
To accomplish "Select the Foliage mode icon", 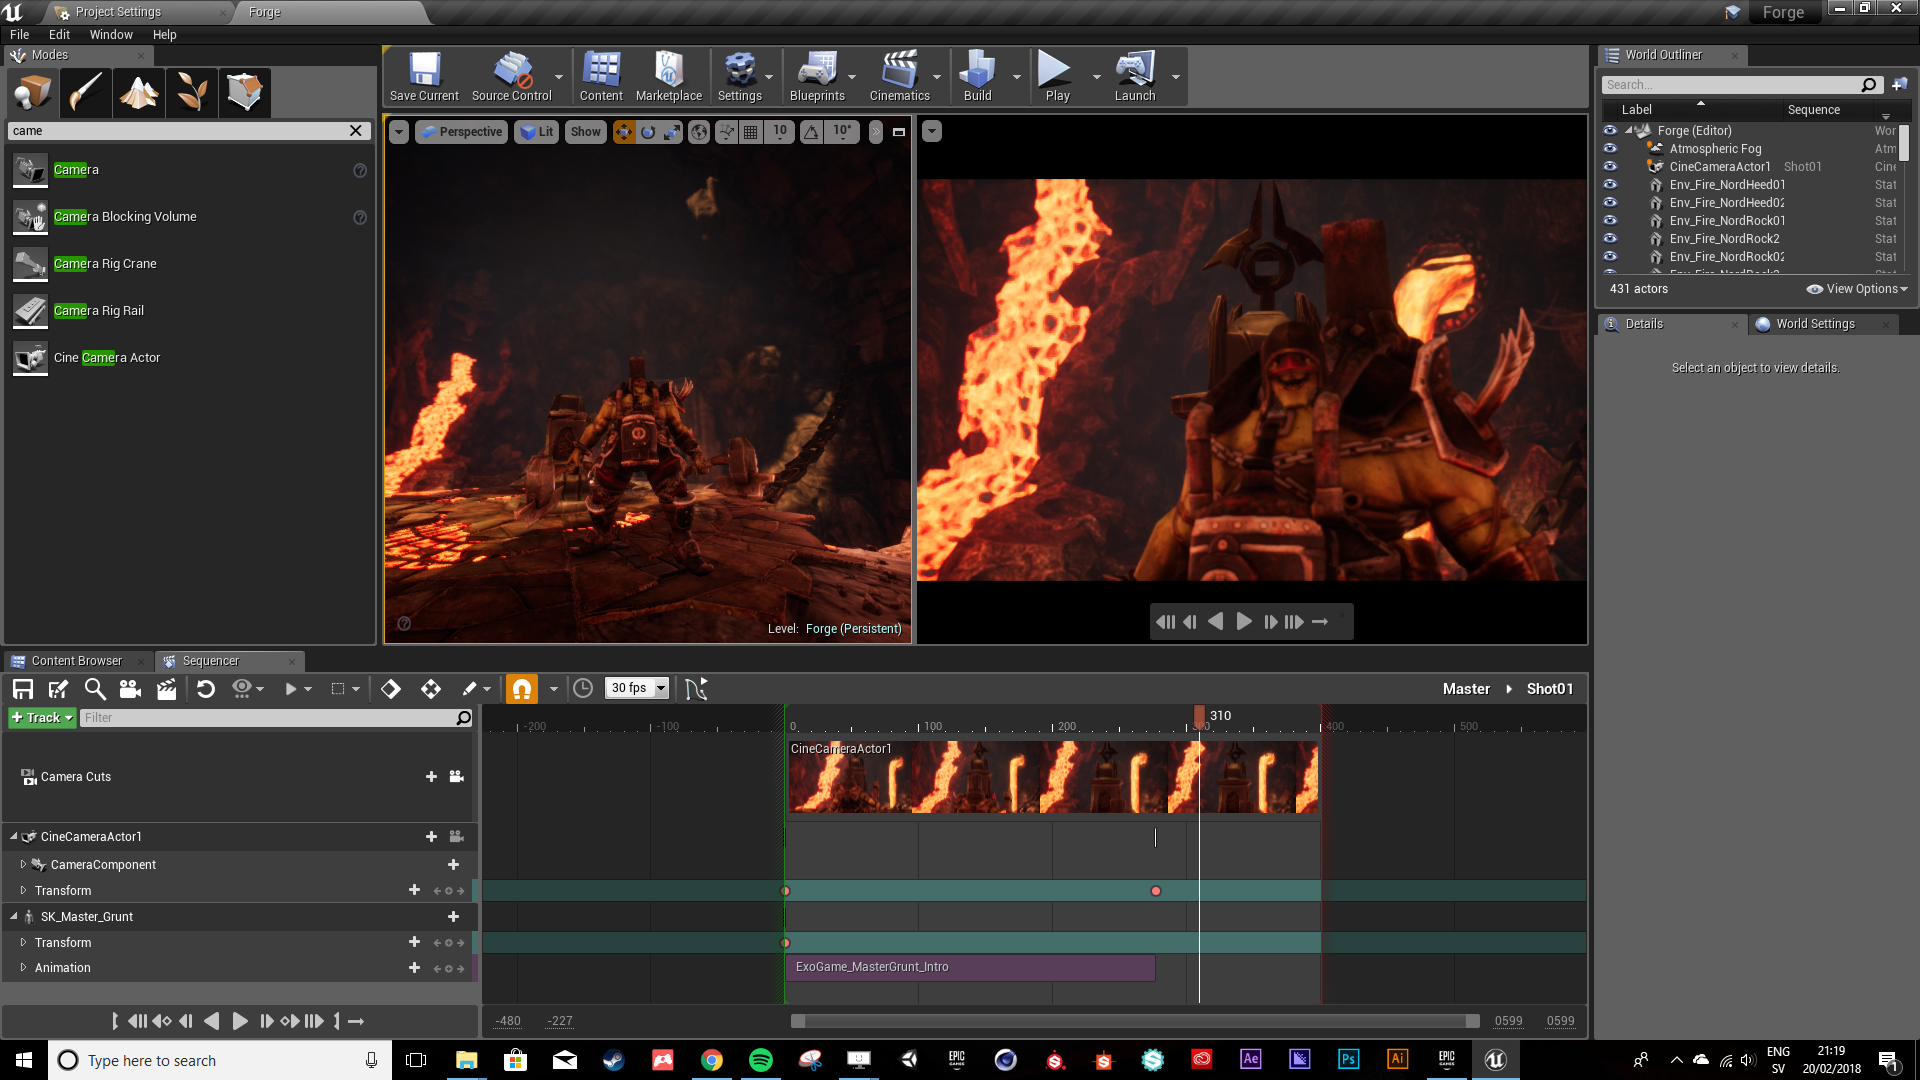I will [192, 93].
